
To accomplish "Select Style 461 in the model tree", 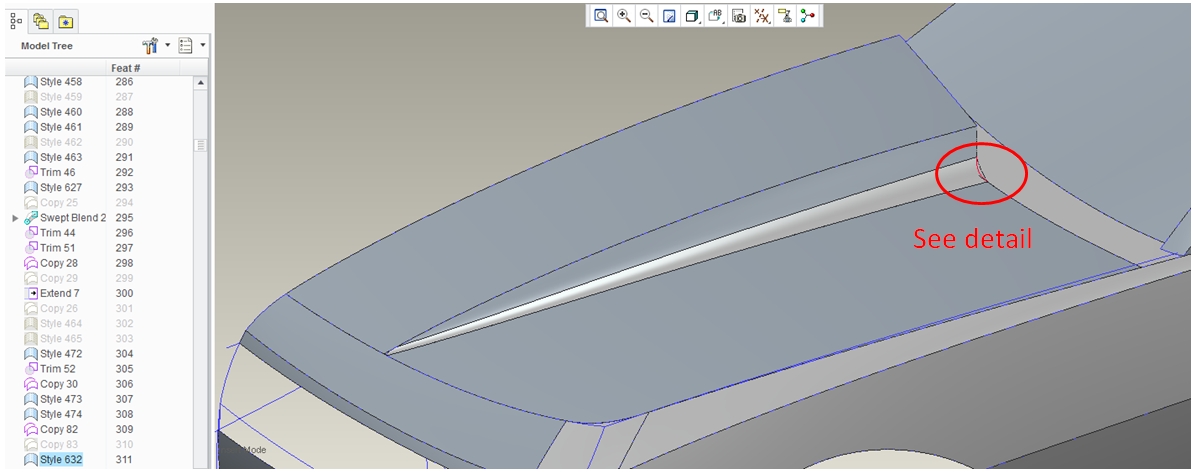I will 61,127.
